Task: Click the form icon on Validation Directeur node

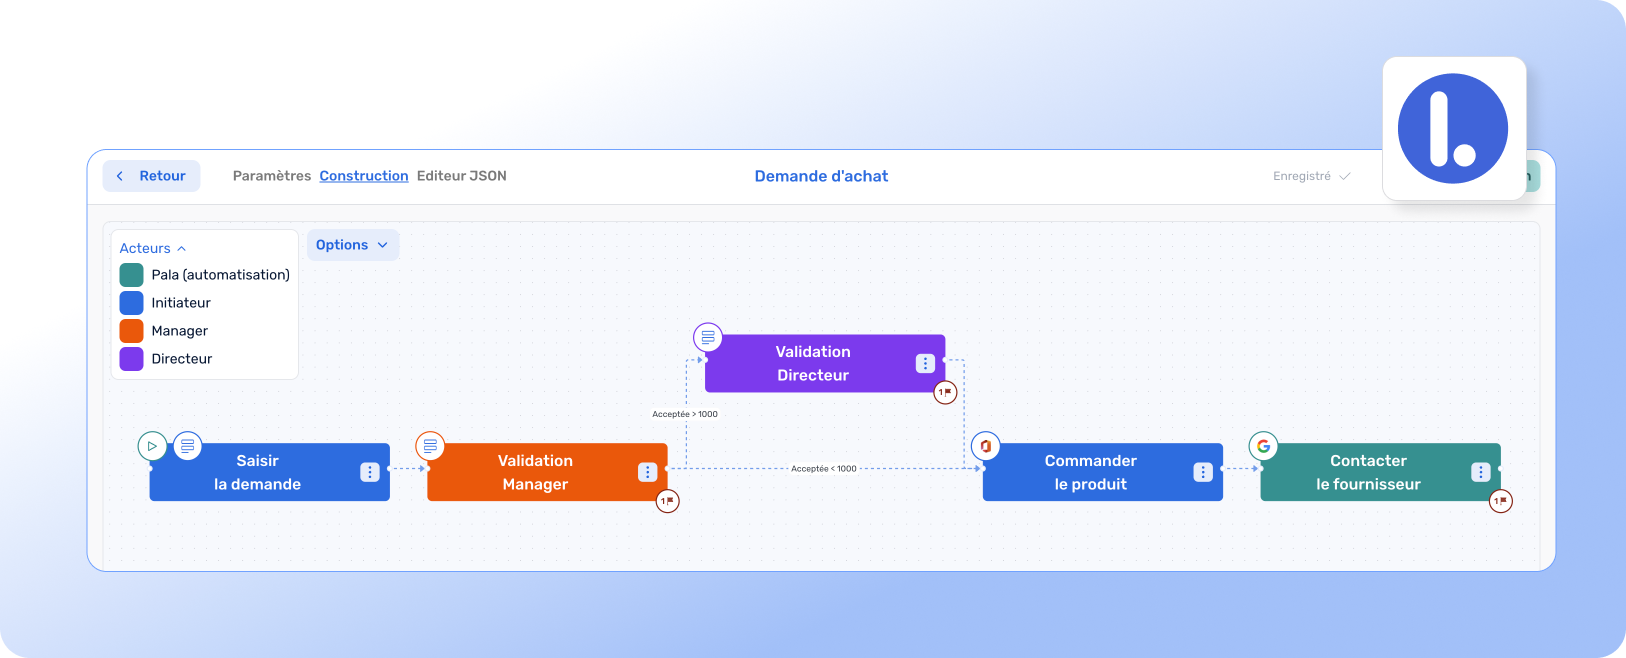Action: click(x=708, y=337)
